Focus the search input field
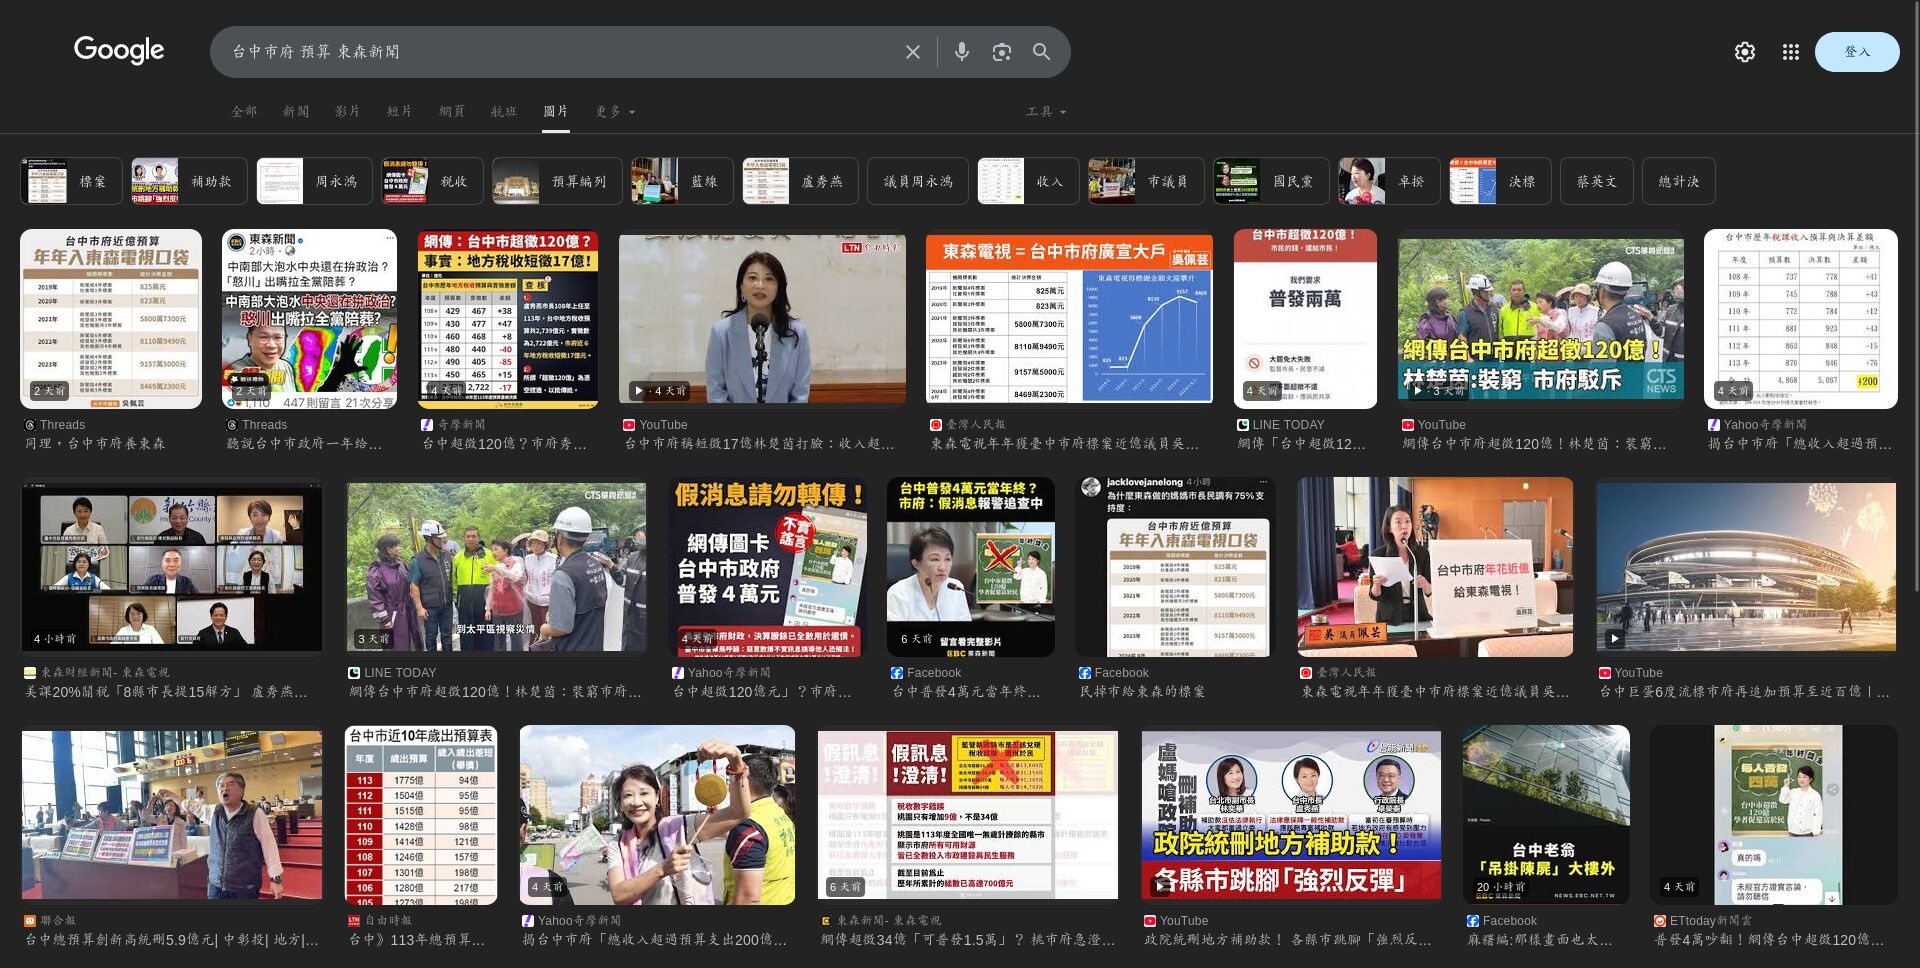 pyautogui.click(x=560, y=52)
